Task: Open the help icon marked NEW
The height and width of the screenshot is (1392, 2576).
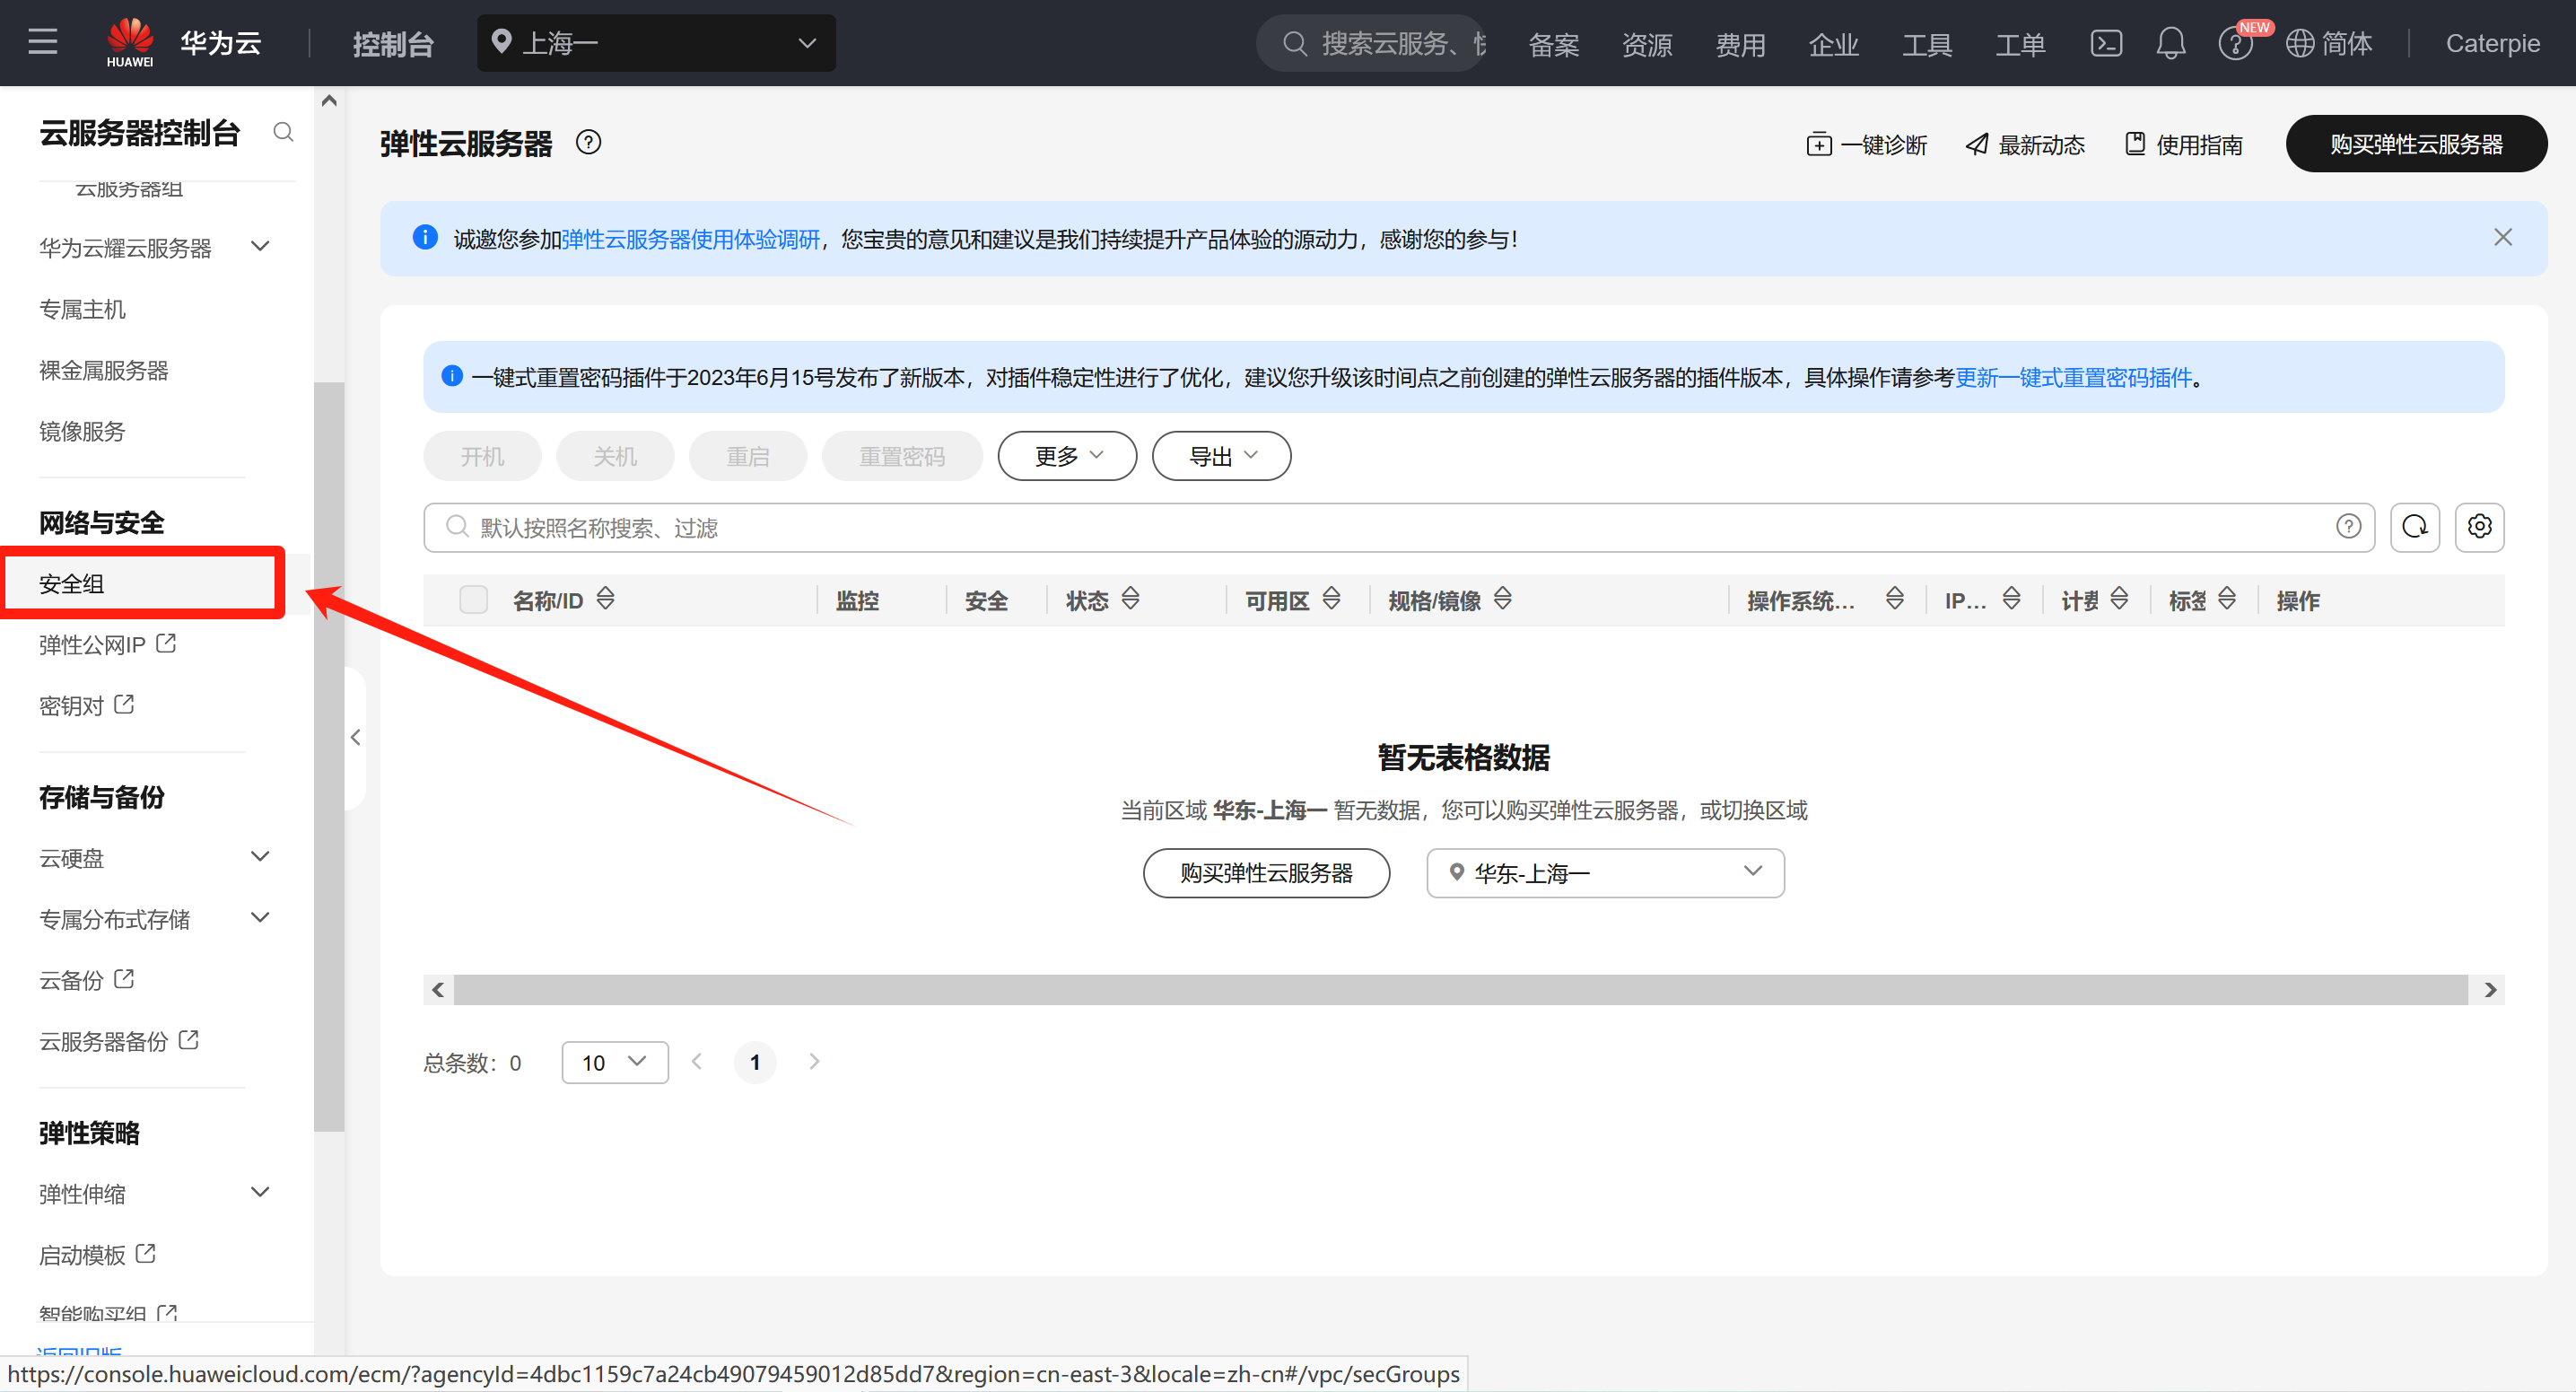Action: tap(2235, 43)
